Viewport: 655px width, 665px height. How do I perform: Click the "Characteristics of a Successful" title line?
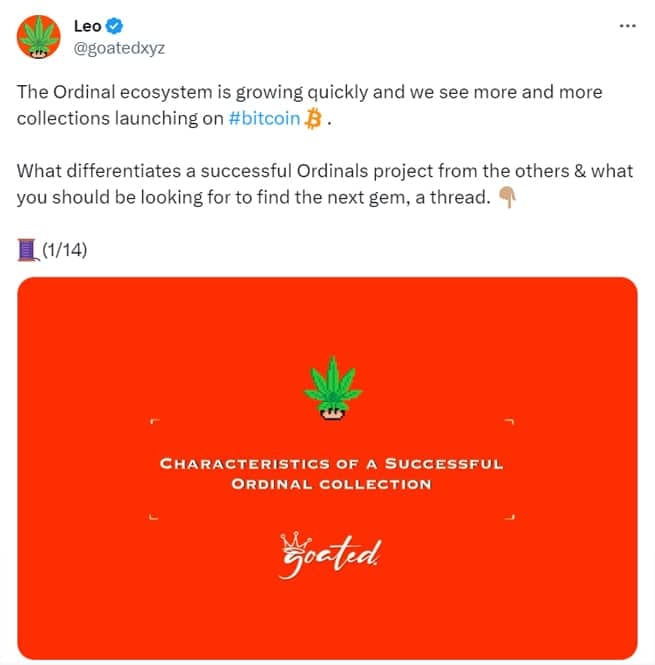pos(331,464)
